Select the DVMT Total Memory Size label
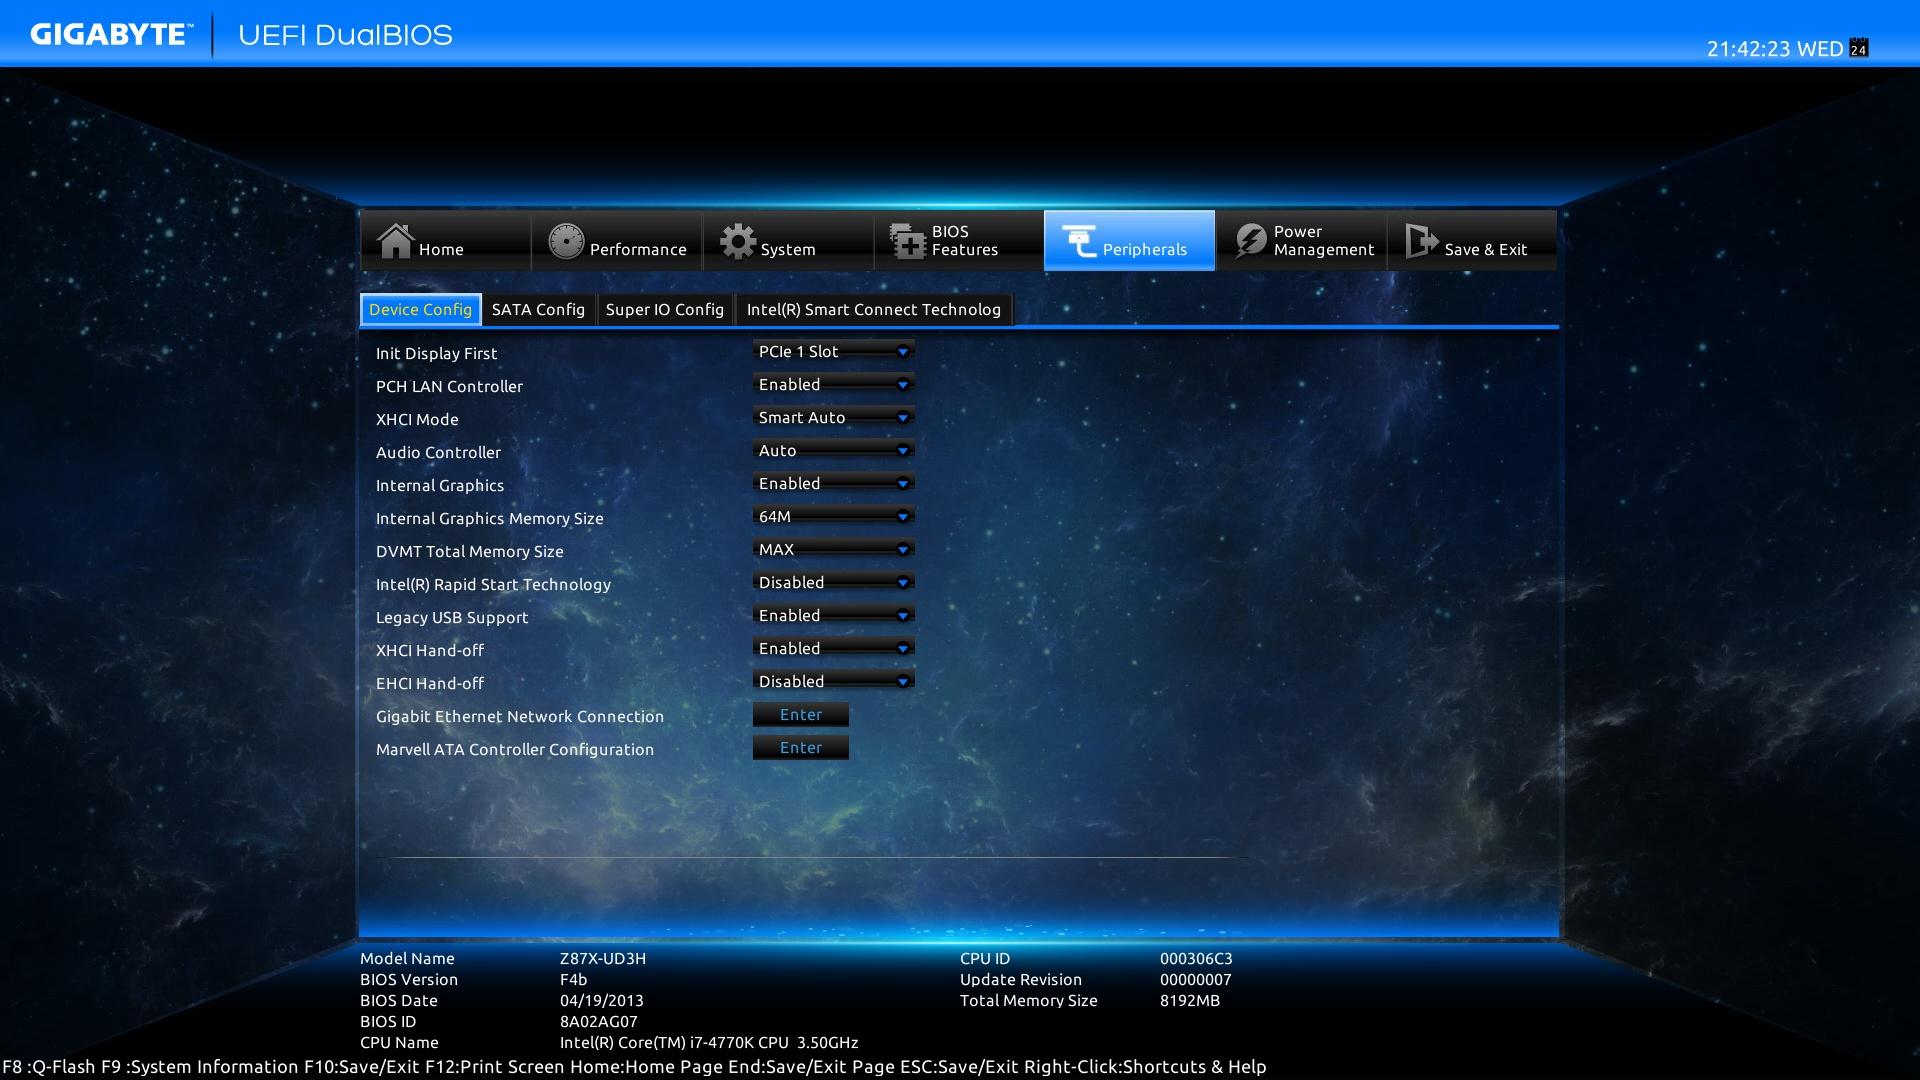This screenshot has width=1920, height=1080. (x=469, y=551)
